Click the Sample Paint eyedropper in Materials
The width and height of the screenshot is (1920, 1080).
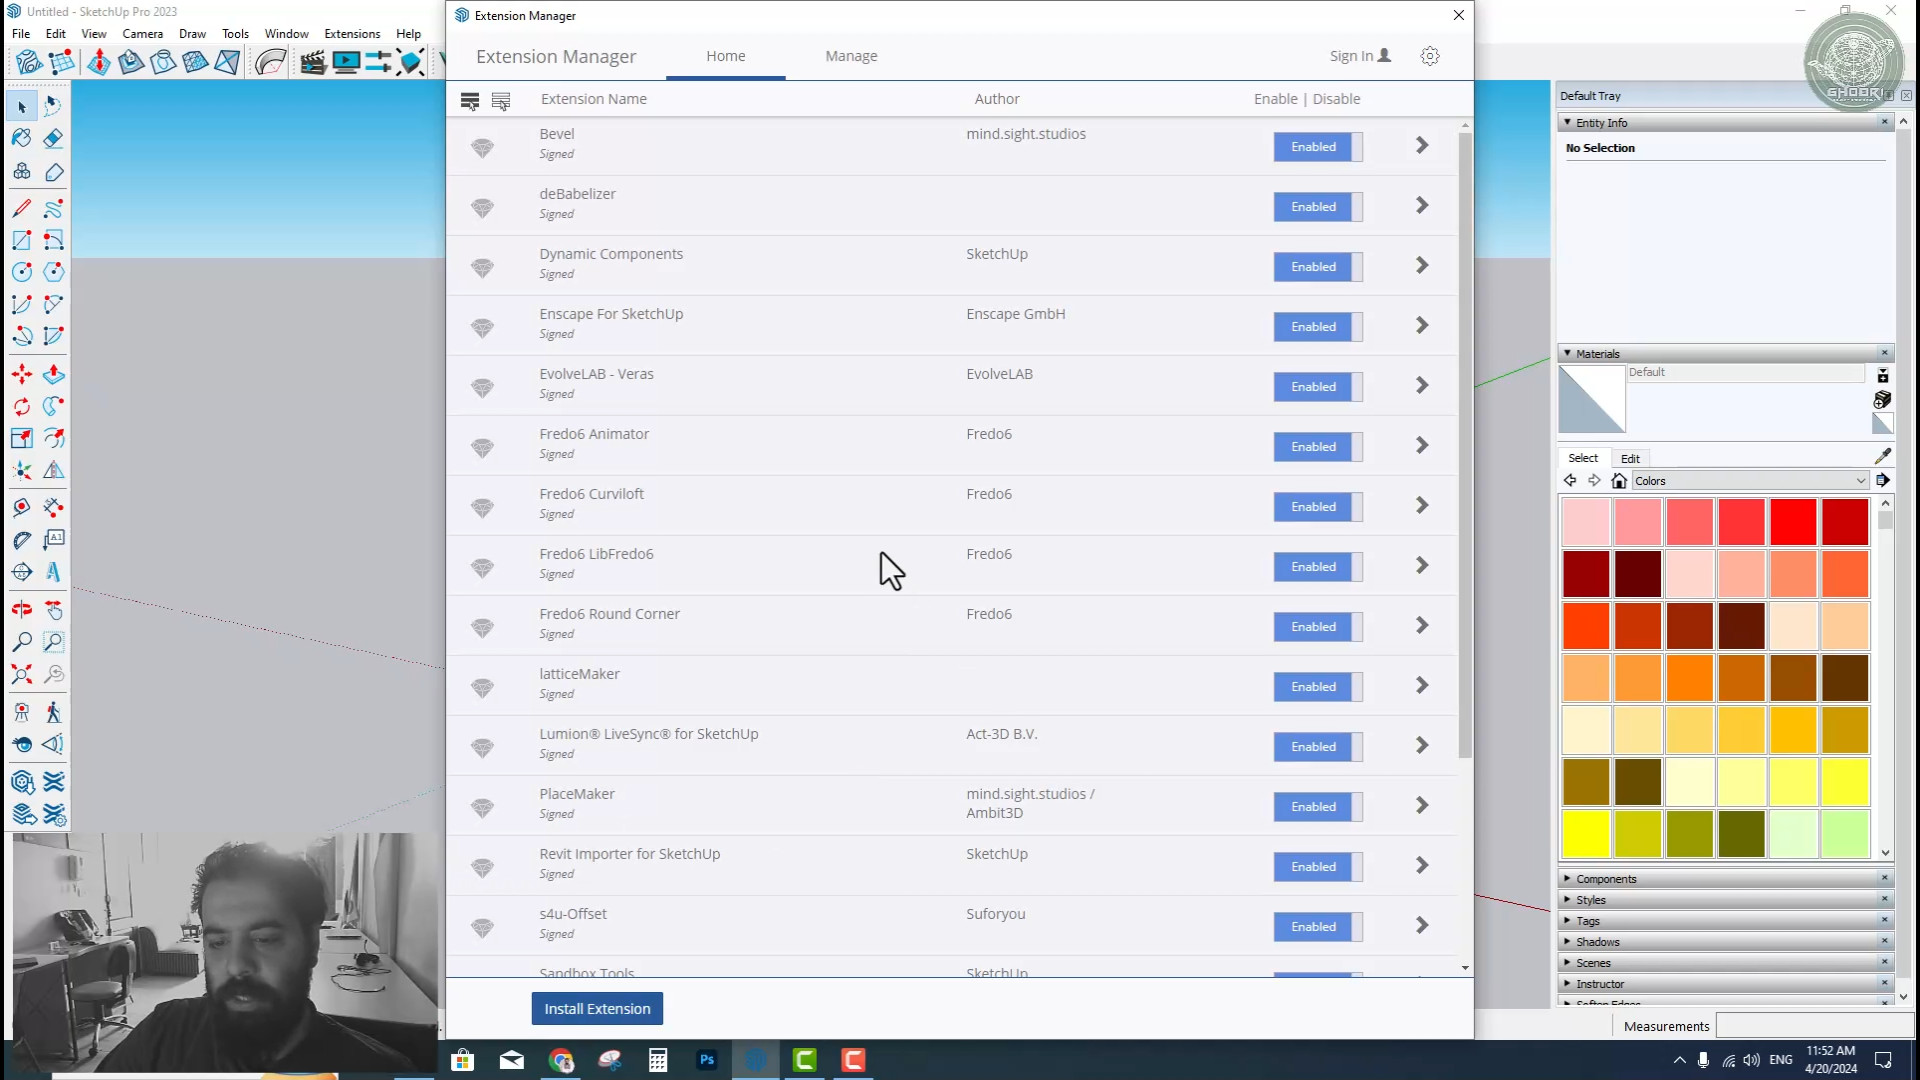tap(1883, 456)
